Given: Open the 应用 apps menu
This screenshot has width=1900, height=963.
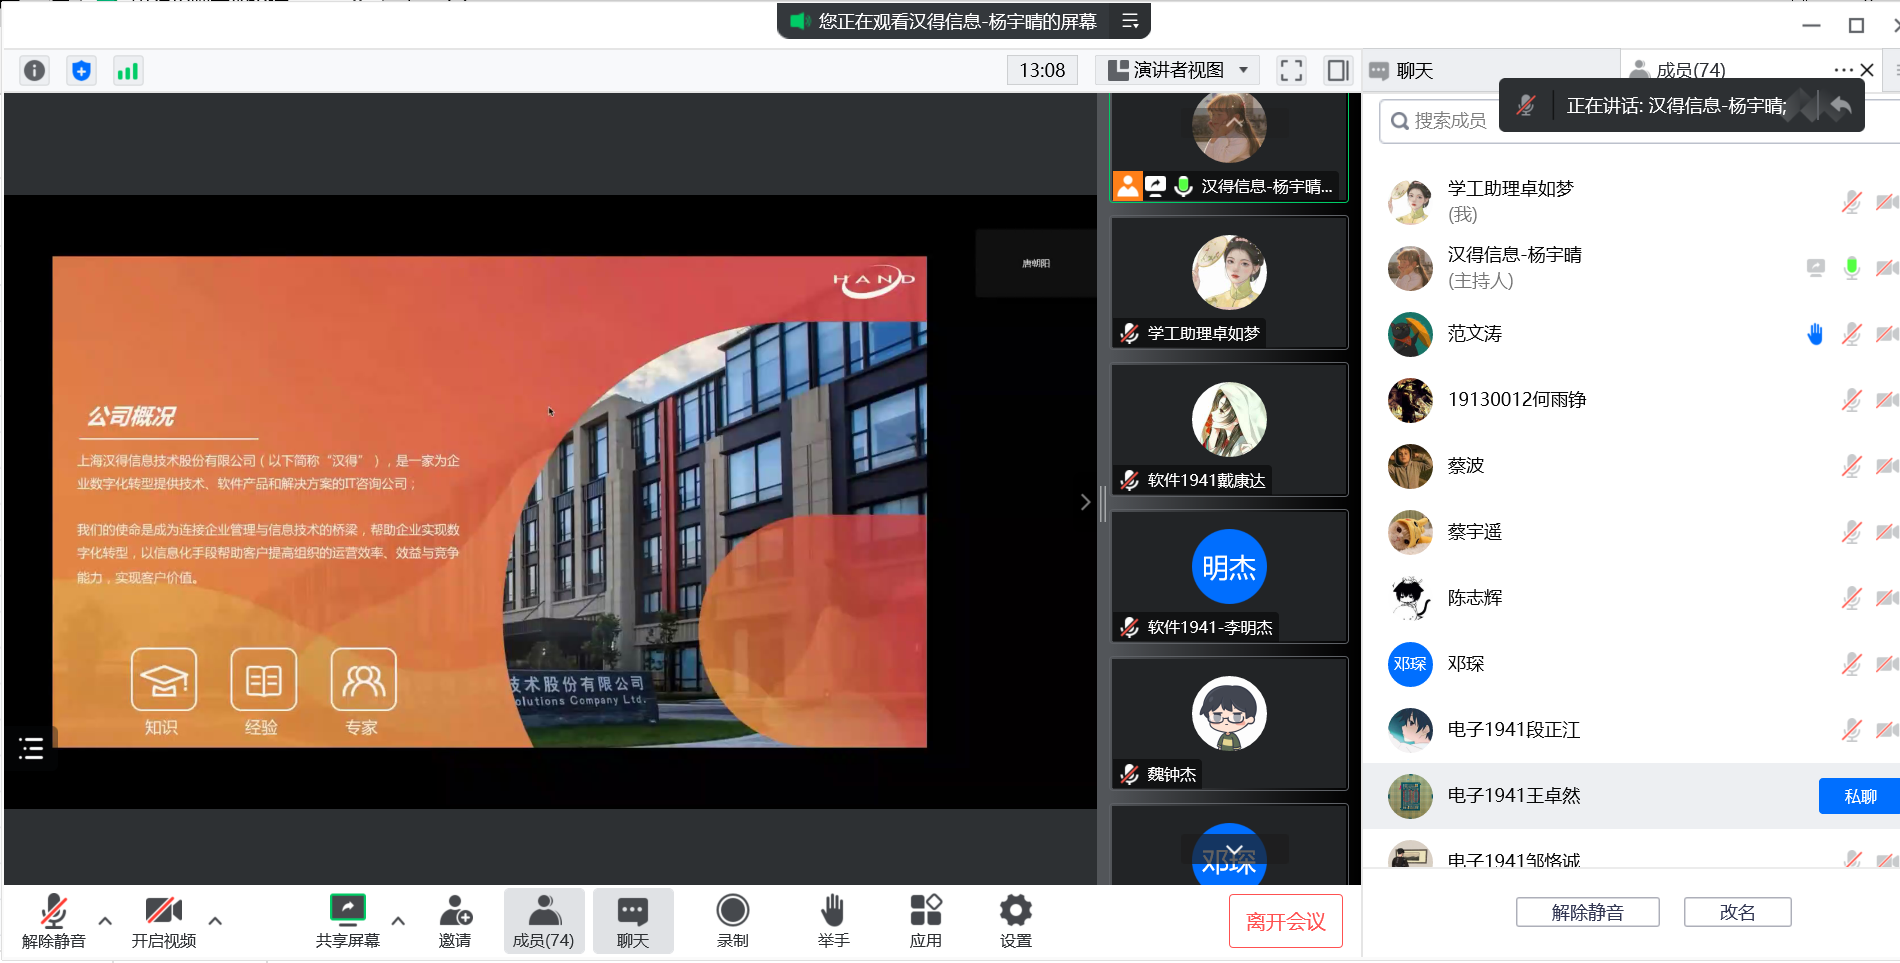Looking at the screenshot, I should coord(926,921).
